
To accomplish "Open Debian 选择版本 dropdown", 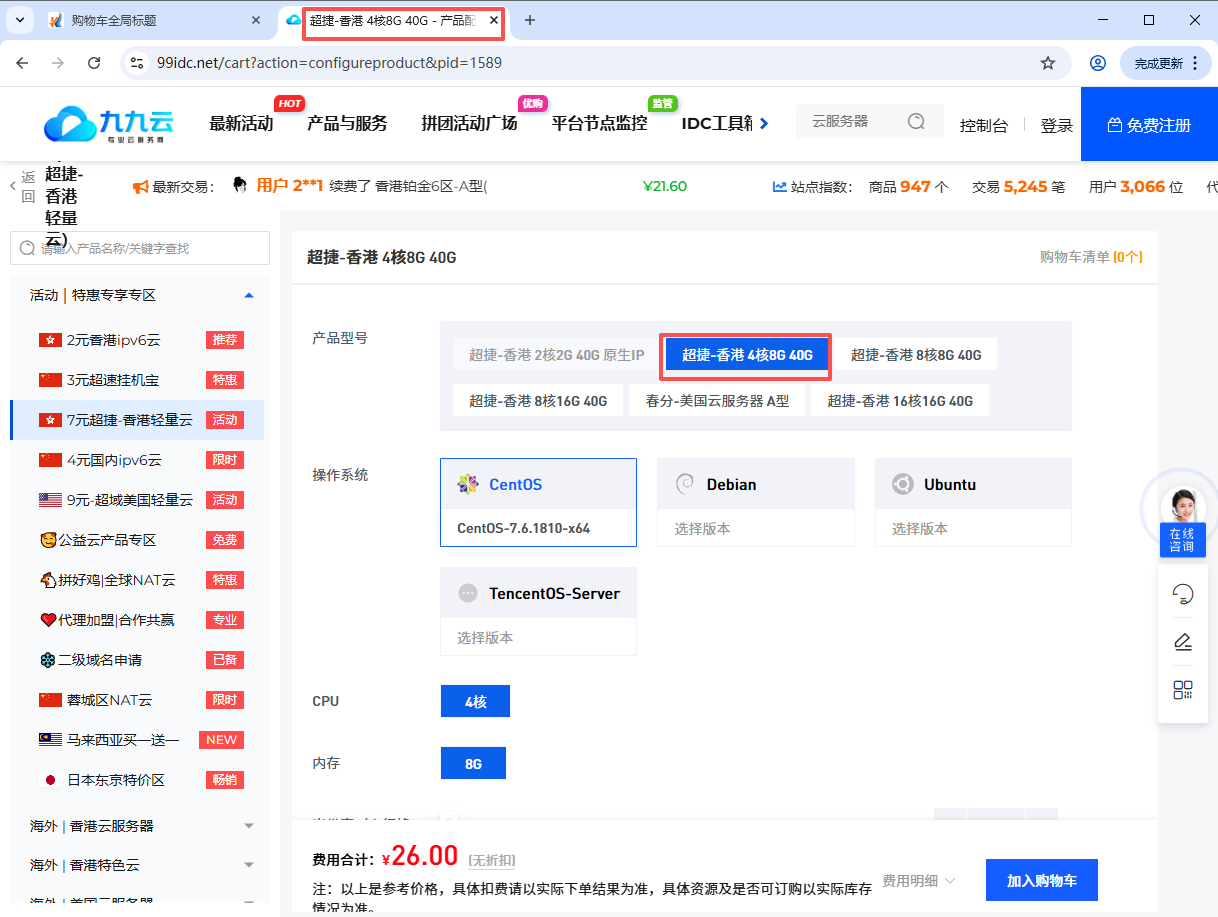I will [x=756, y=528].
